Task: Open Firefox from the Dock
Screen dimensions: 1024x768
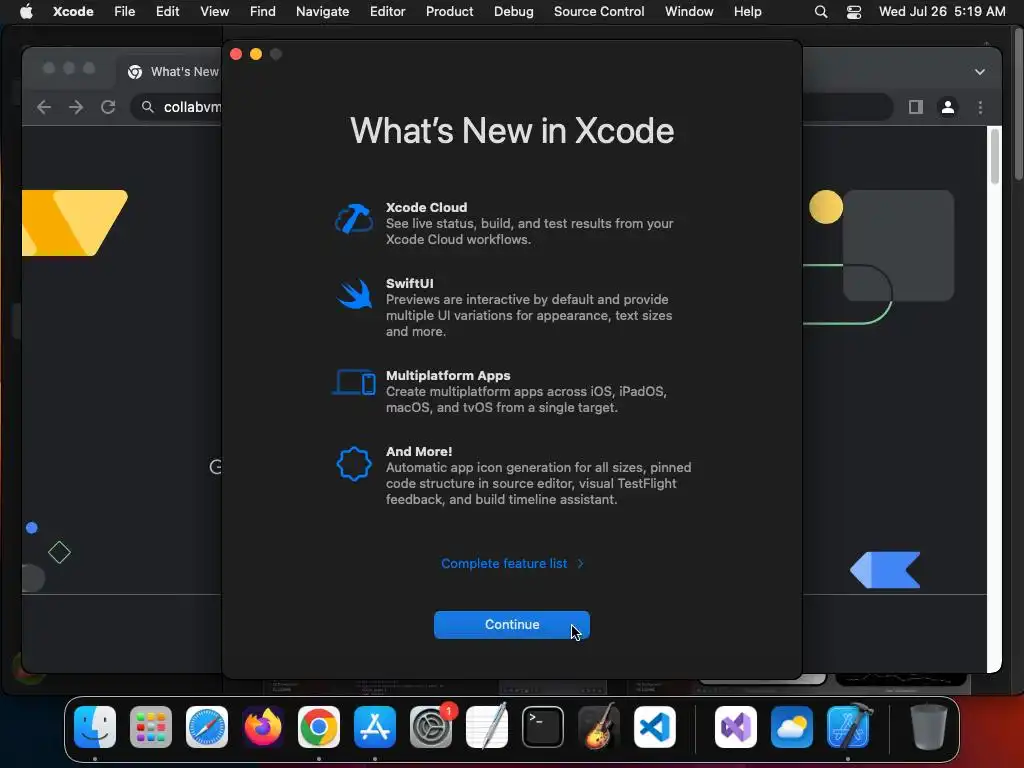Action: click(263, 727)
